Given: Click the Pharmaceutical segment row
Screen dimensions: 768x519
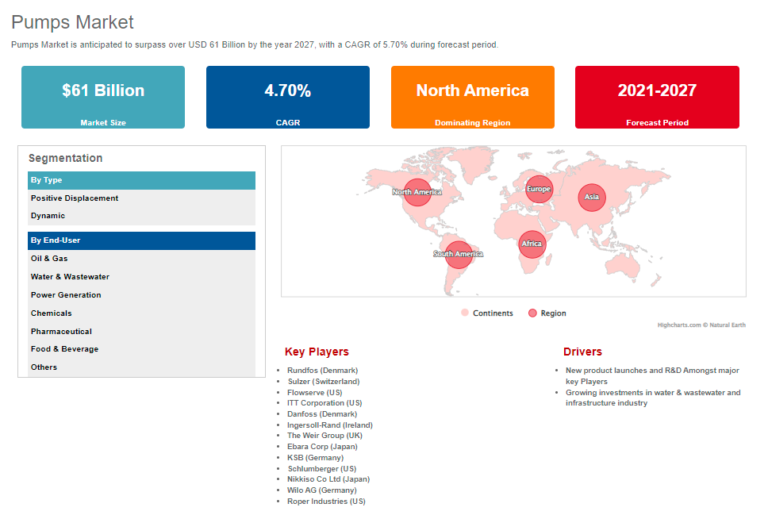Looking at the screenshot, I should (61, 331).
